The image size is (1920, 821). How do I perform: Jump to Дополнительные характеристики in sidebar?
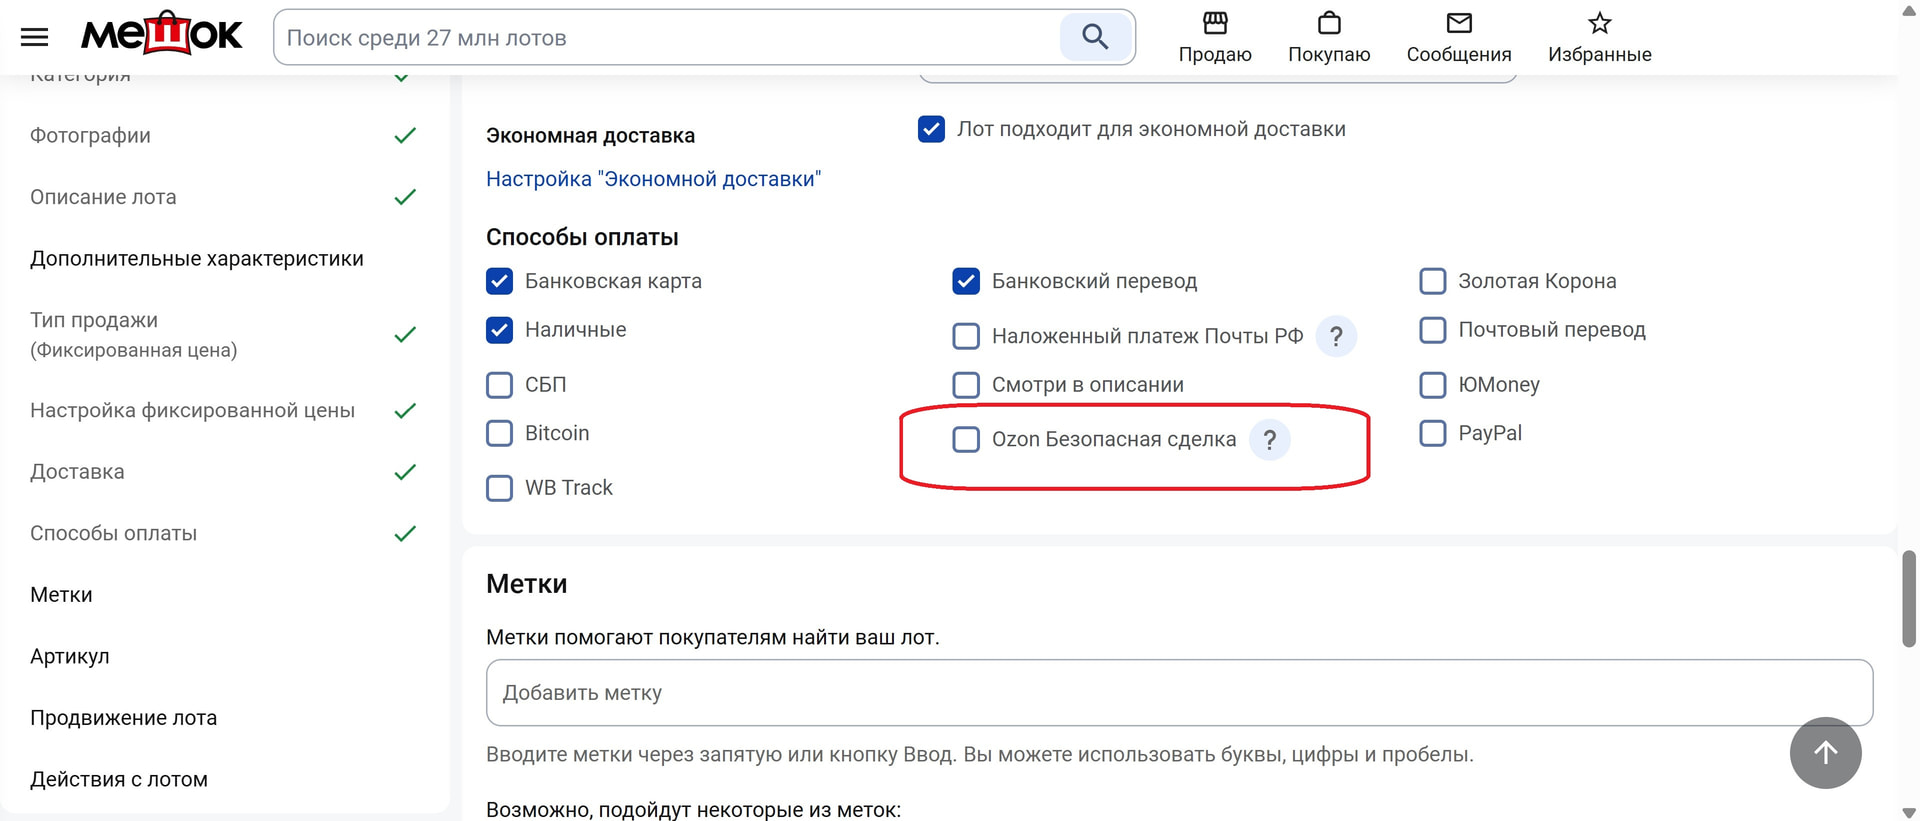click(x=197, y=259)
